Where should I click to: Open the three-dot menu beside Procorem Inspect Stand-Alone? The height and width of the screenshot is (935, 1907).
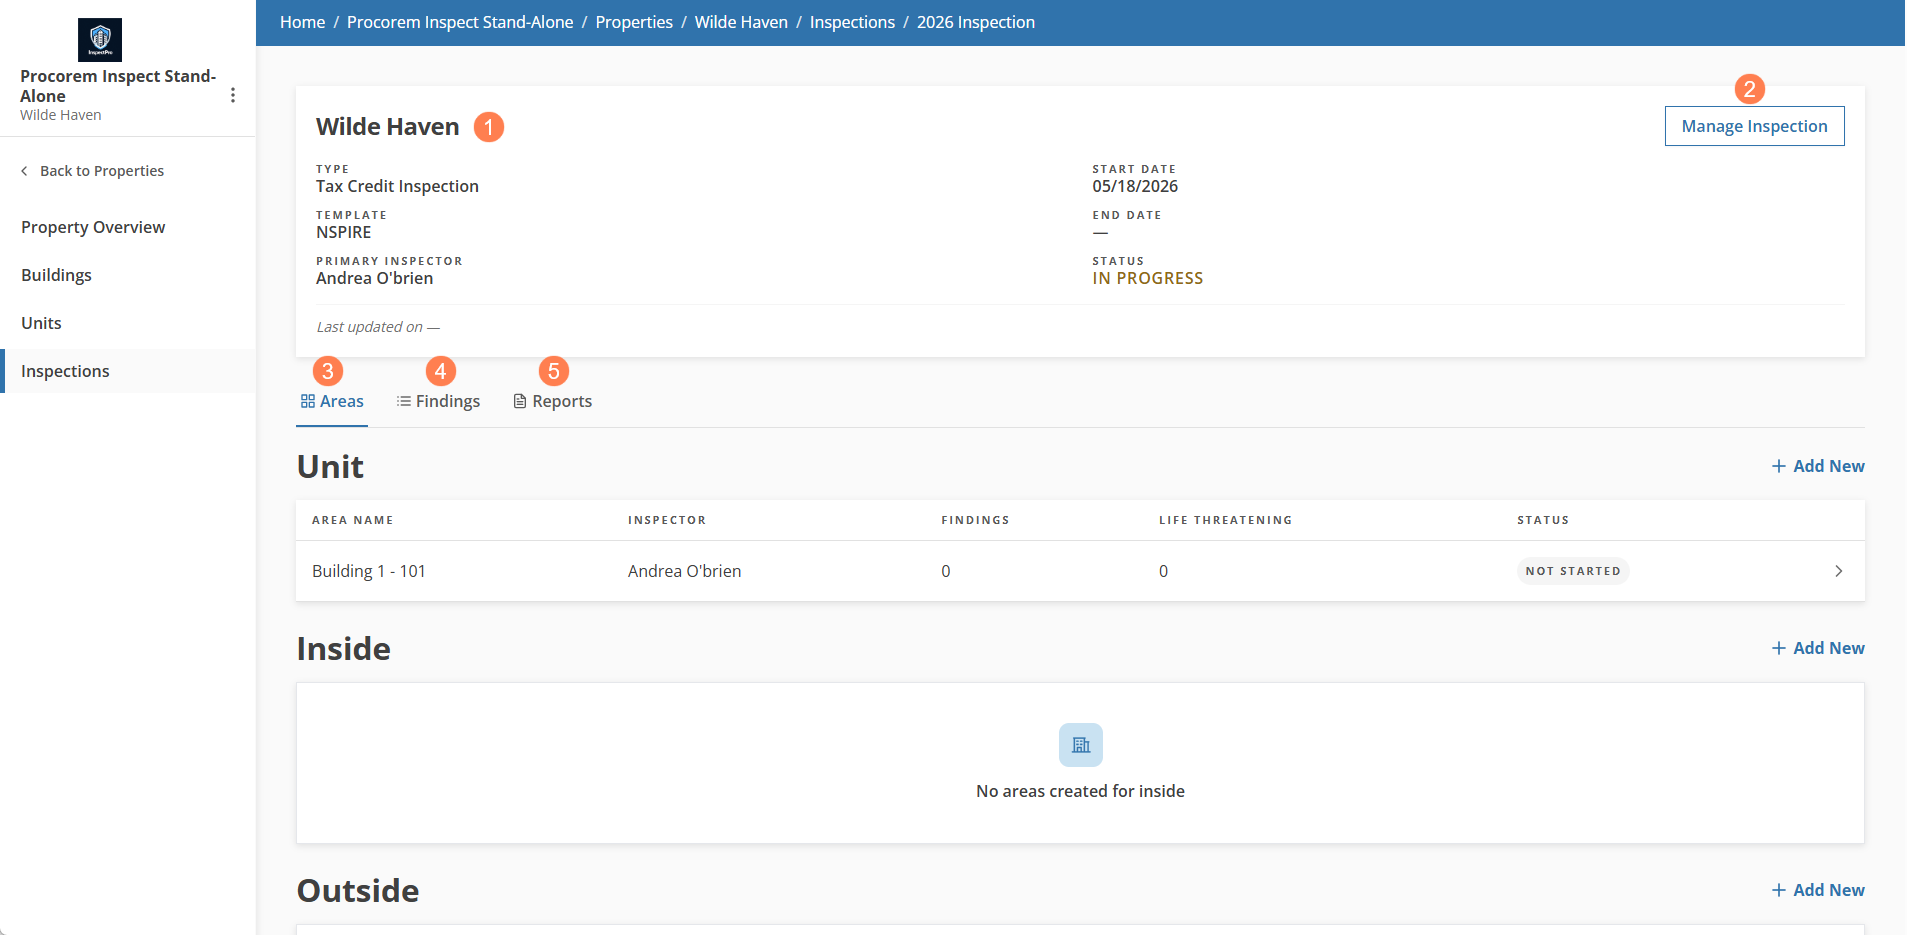click(x=233, y=95)
